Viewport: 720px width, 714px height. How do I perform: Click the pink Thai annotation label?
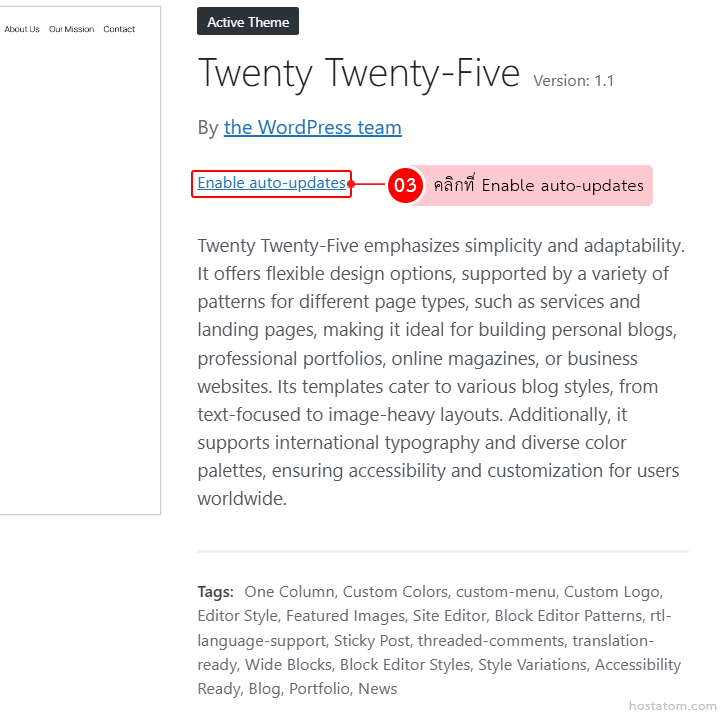538,185
